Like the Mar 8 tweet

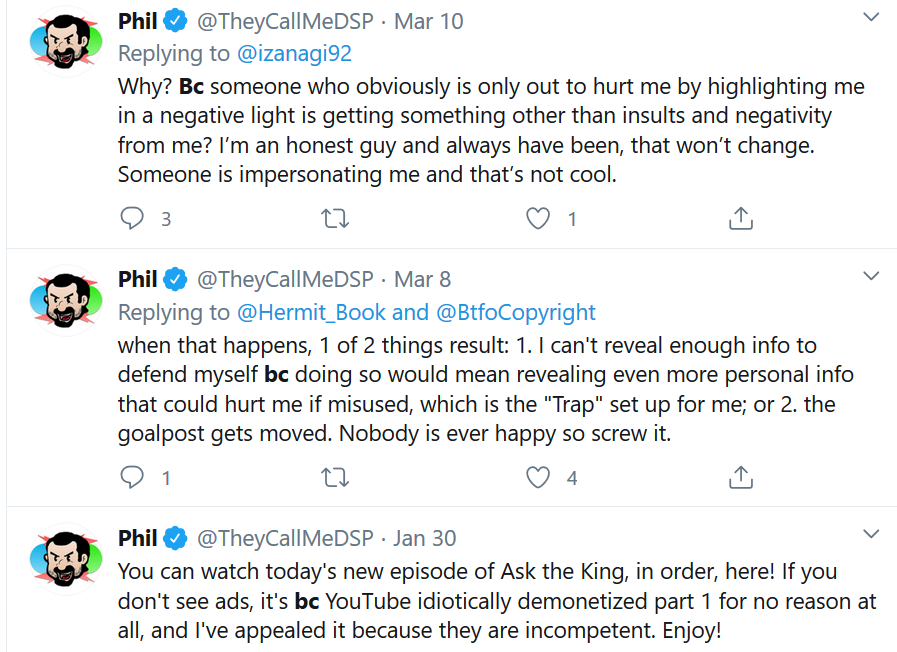pos(538,477)
